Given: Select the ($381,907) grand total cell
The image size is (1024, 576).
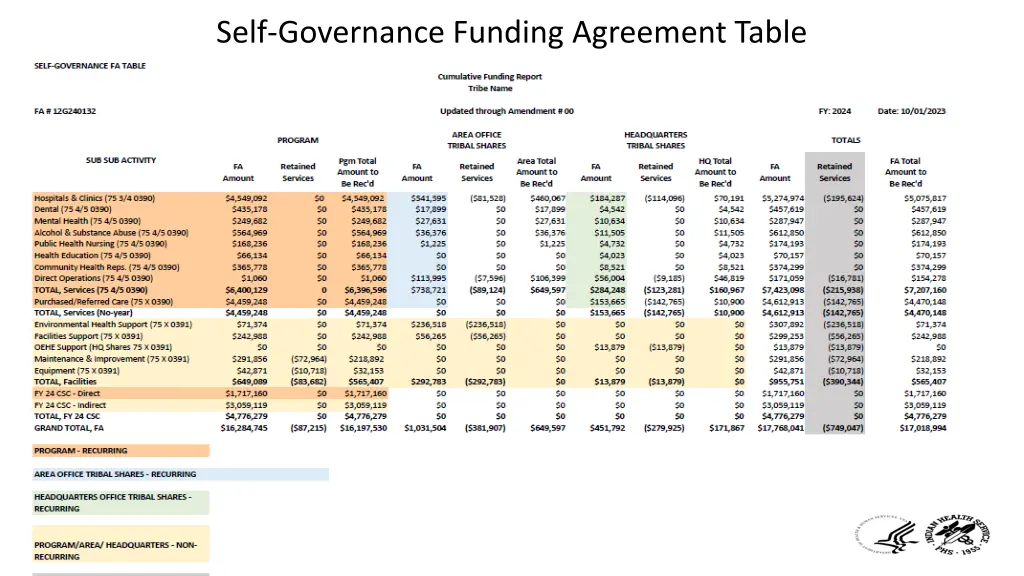Looking at the screenshot, I should pyautogui.click(x=485, y=428).
